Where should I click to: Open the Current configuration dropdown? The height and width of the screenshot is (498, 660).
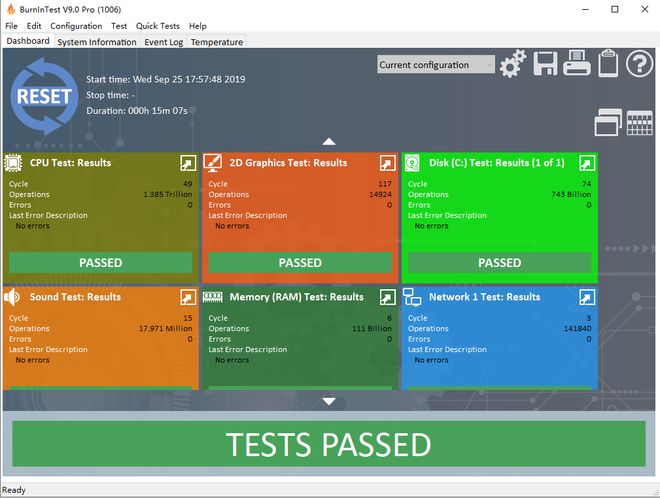click(436, 65)
